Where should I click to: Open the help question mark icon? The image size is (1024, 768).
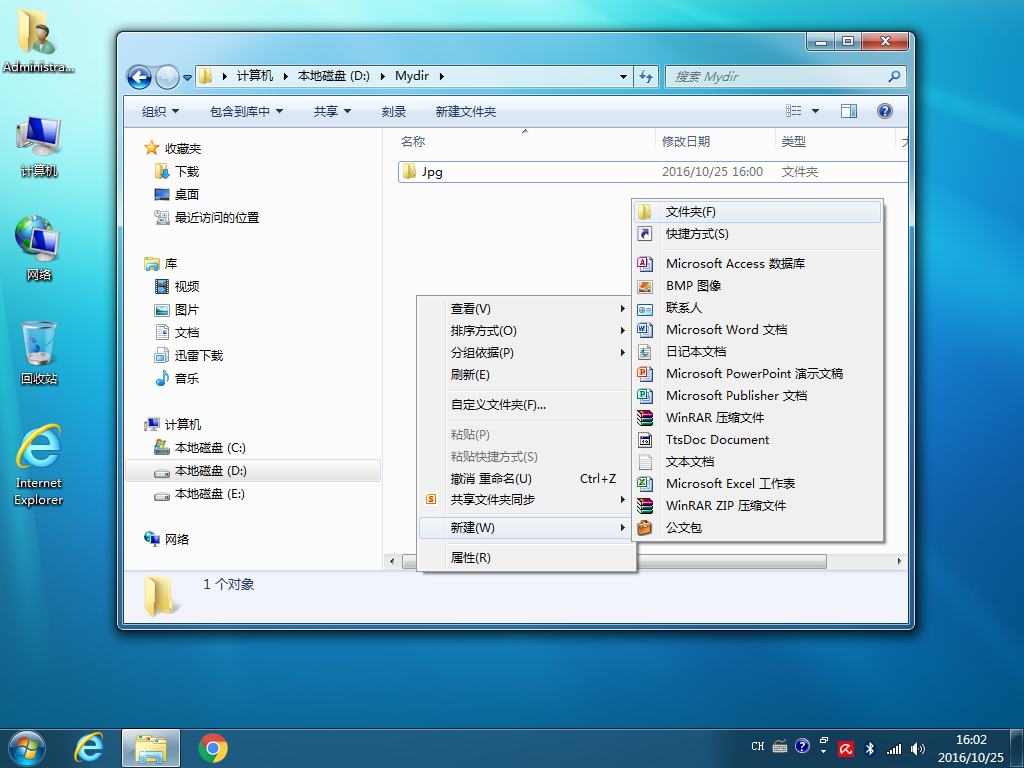coord(884,111)
